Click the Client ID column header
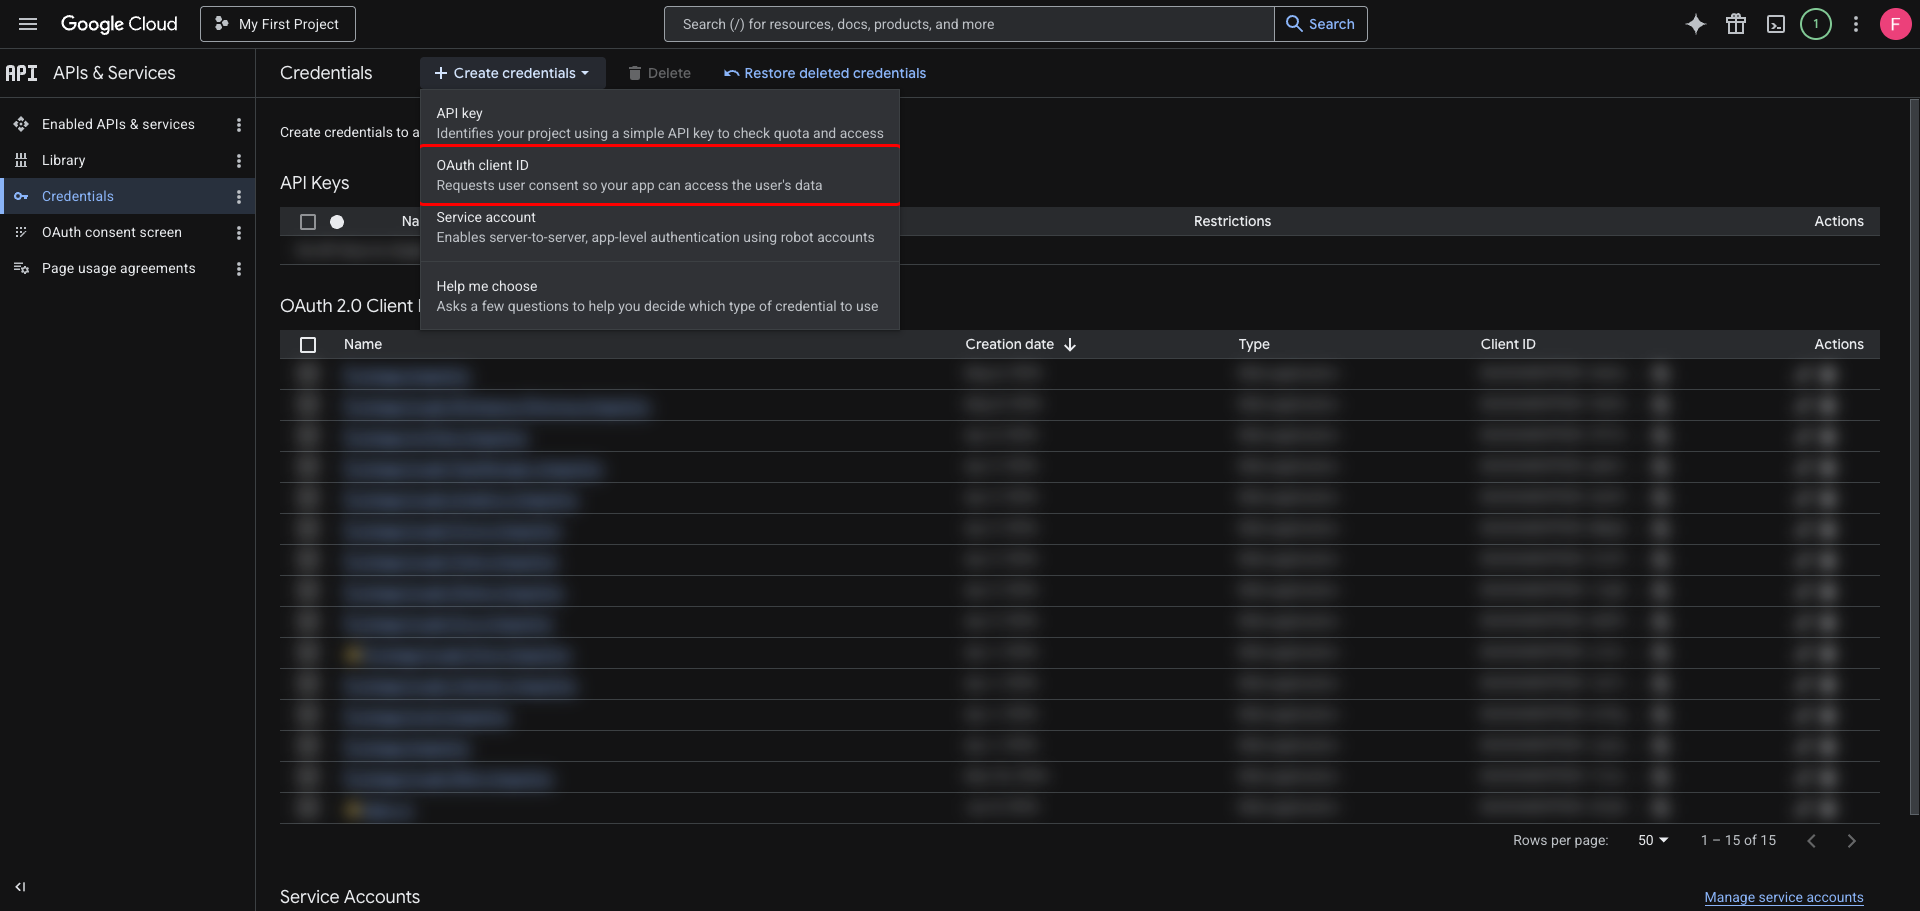 (1508, 344)
